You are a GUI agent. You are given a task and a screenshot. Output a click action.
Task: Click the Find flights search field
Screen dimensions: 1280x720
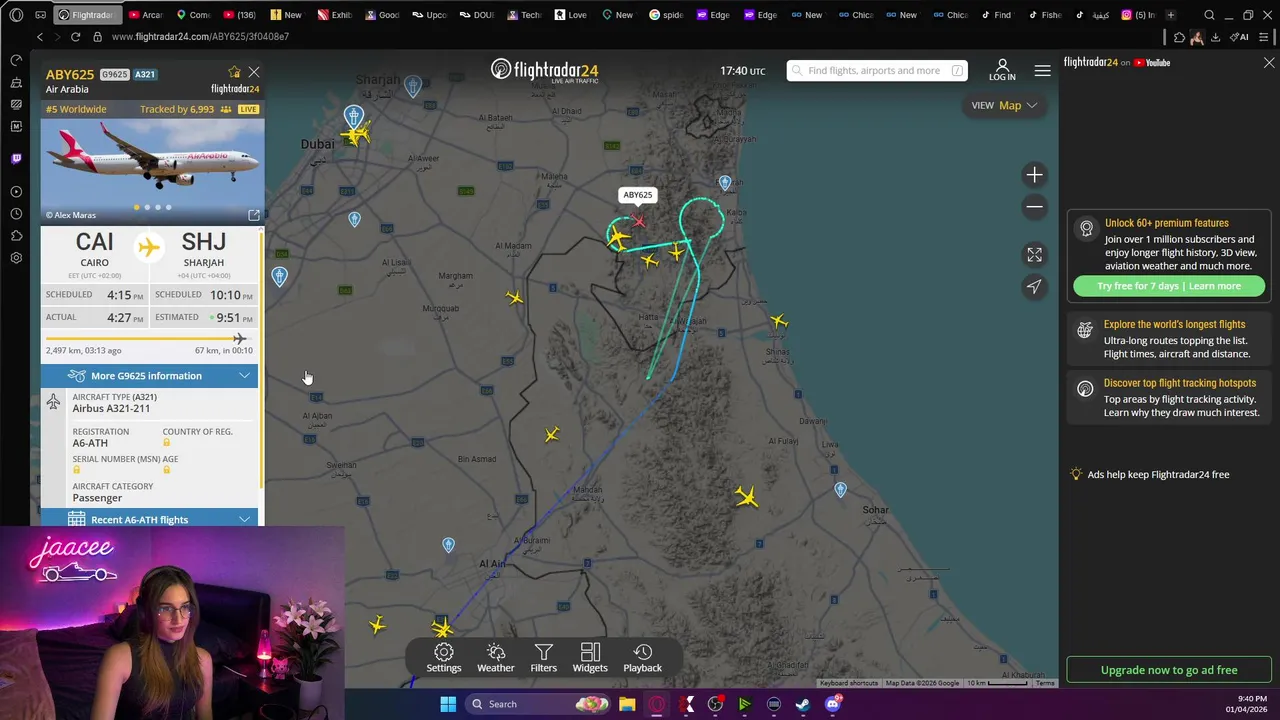click(x=877, y=70)
